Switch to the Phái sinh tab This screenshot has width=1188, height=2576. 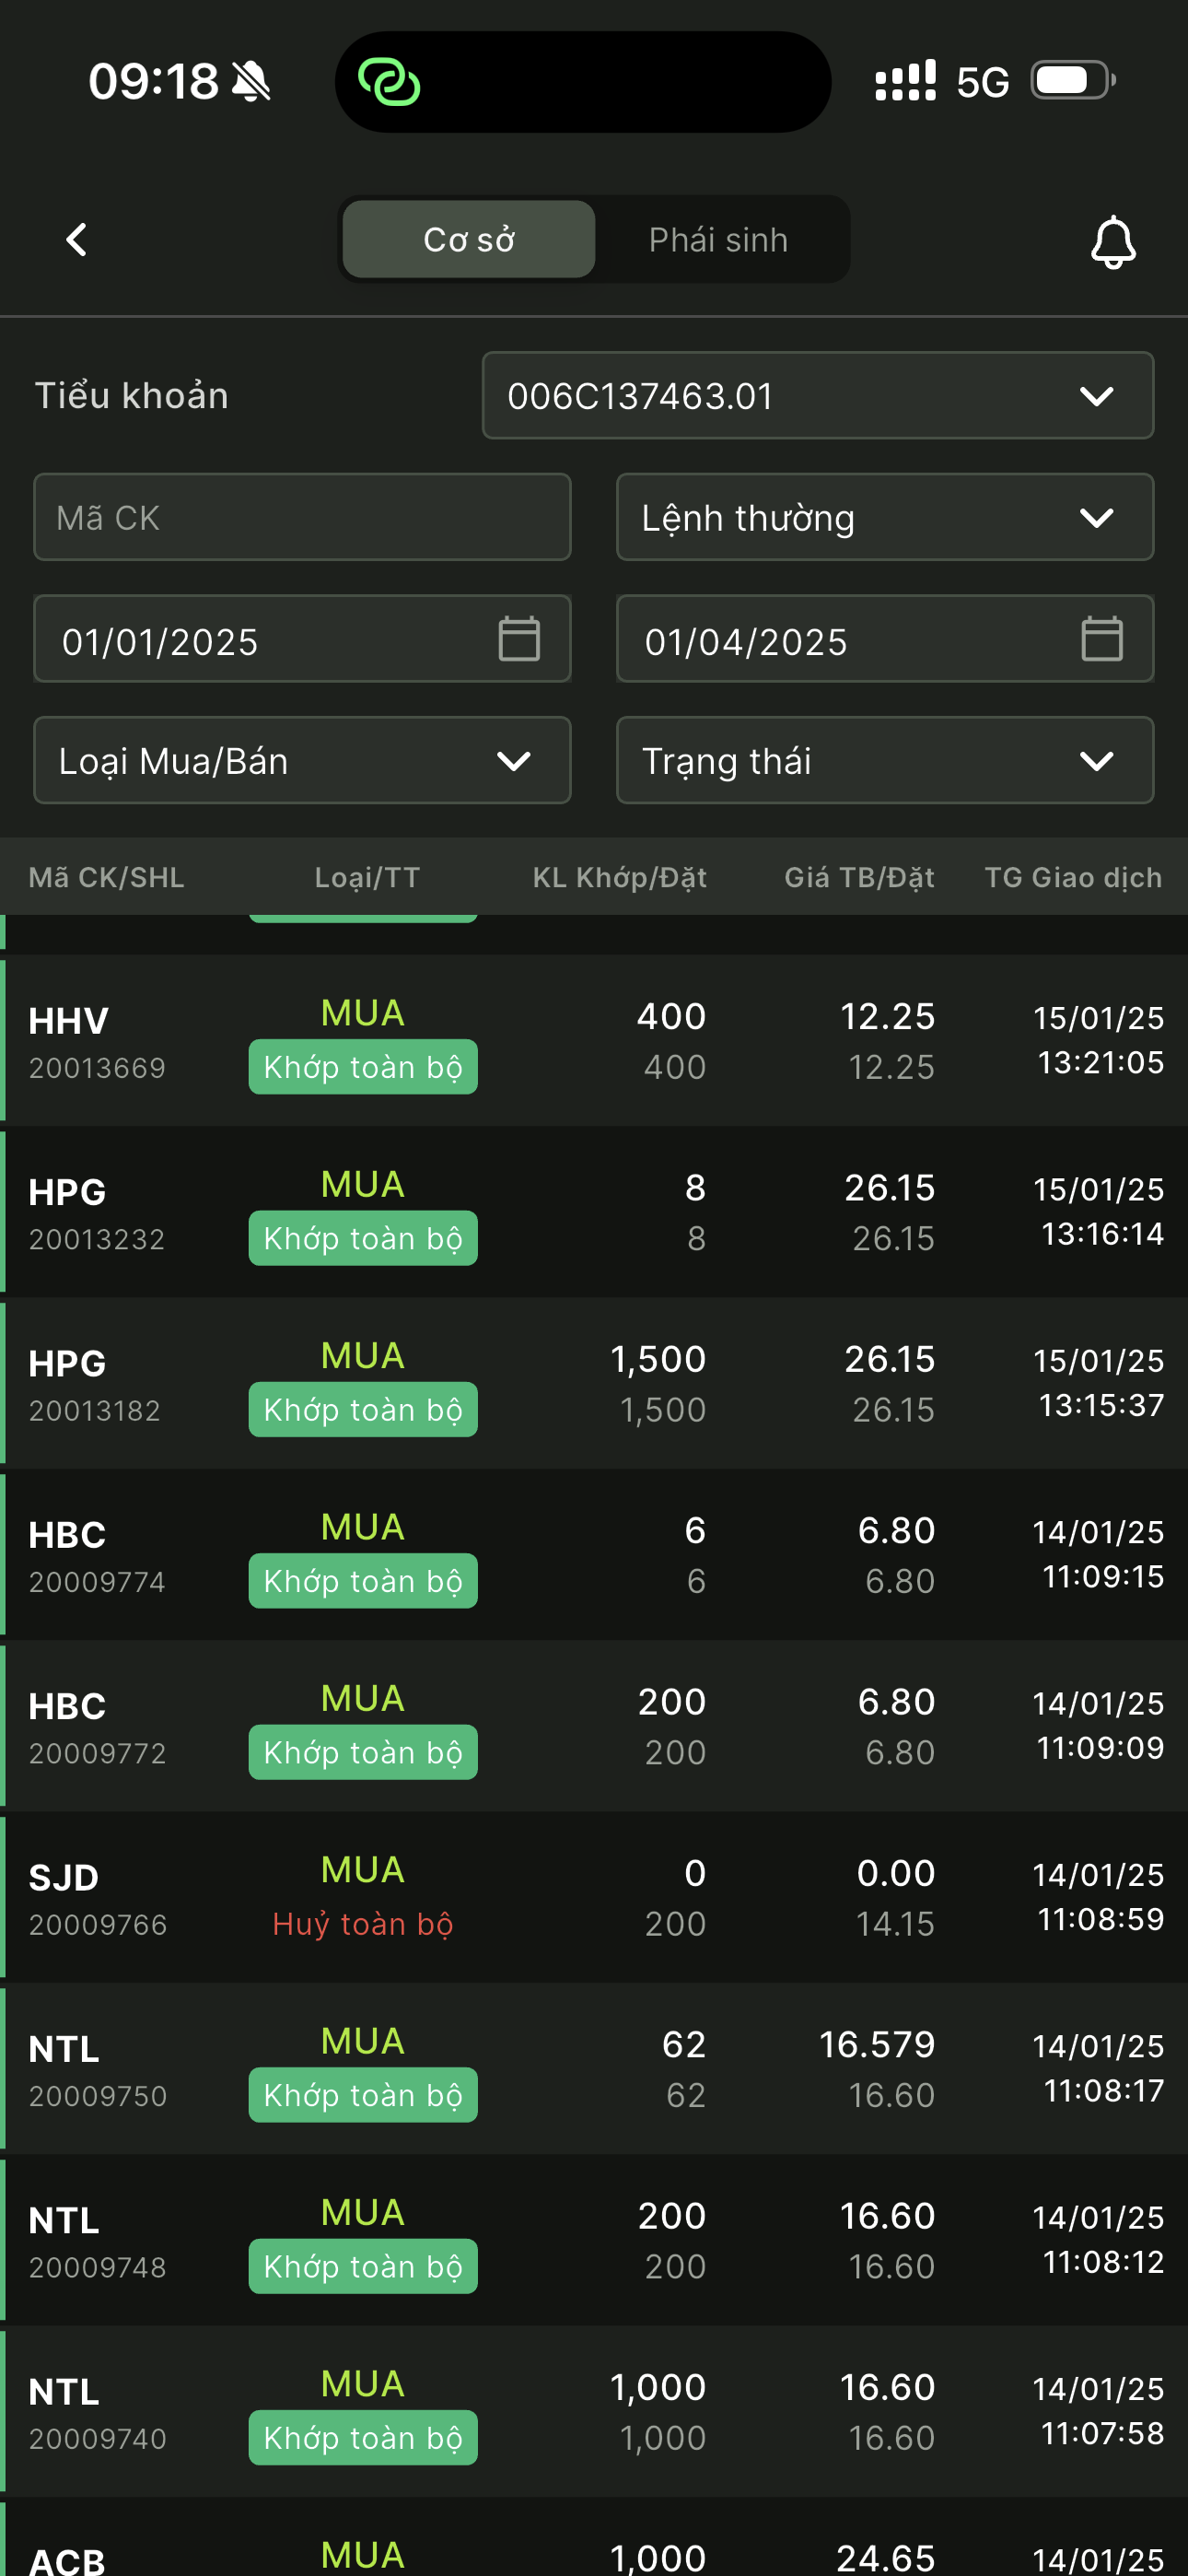tap(718, 240)
